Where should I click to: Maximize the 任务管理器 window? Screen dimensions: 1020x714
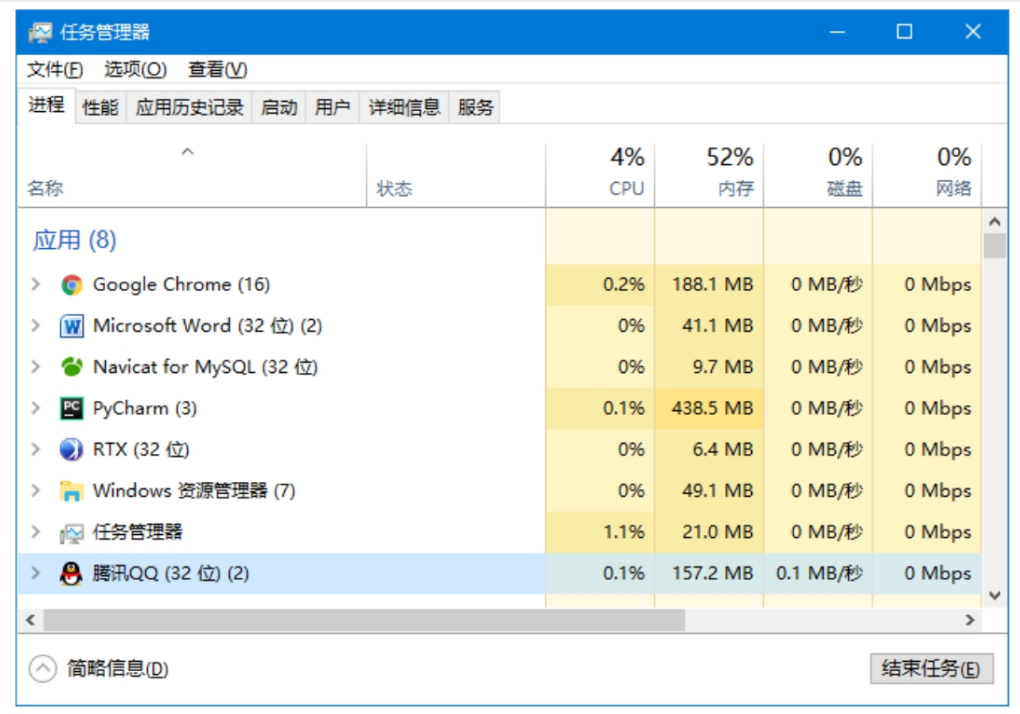(x=904, y=32)
